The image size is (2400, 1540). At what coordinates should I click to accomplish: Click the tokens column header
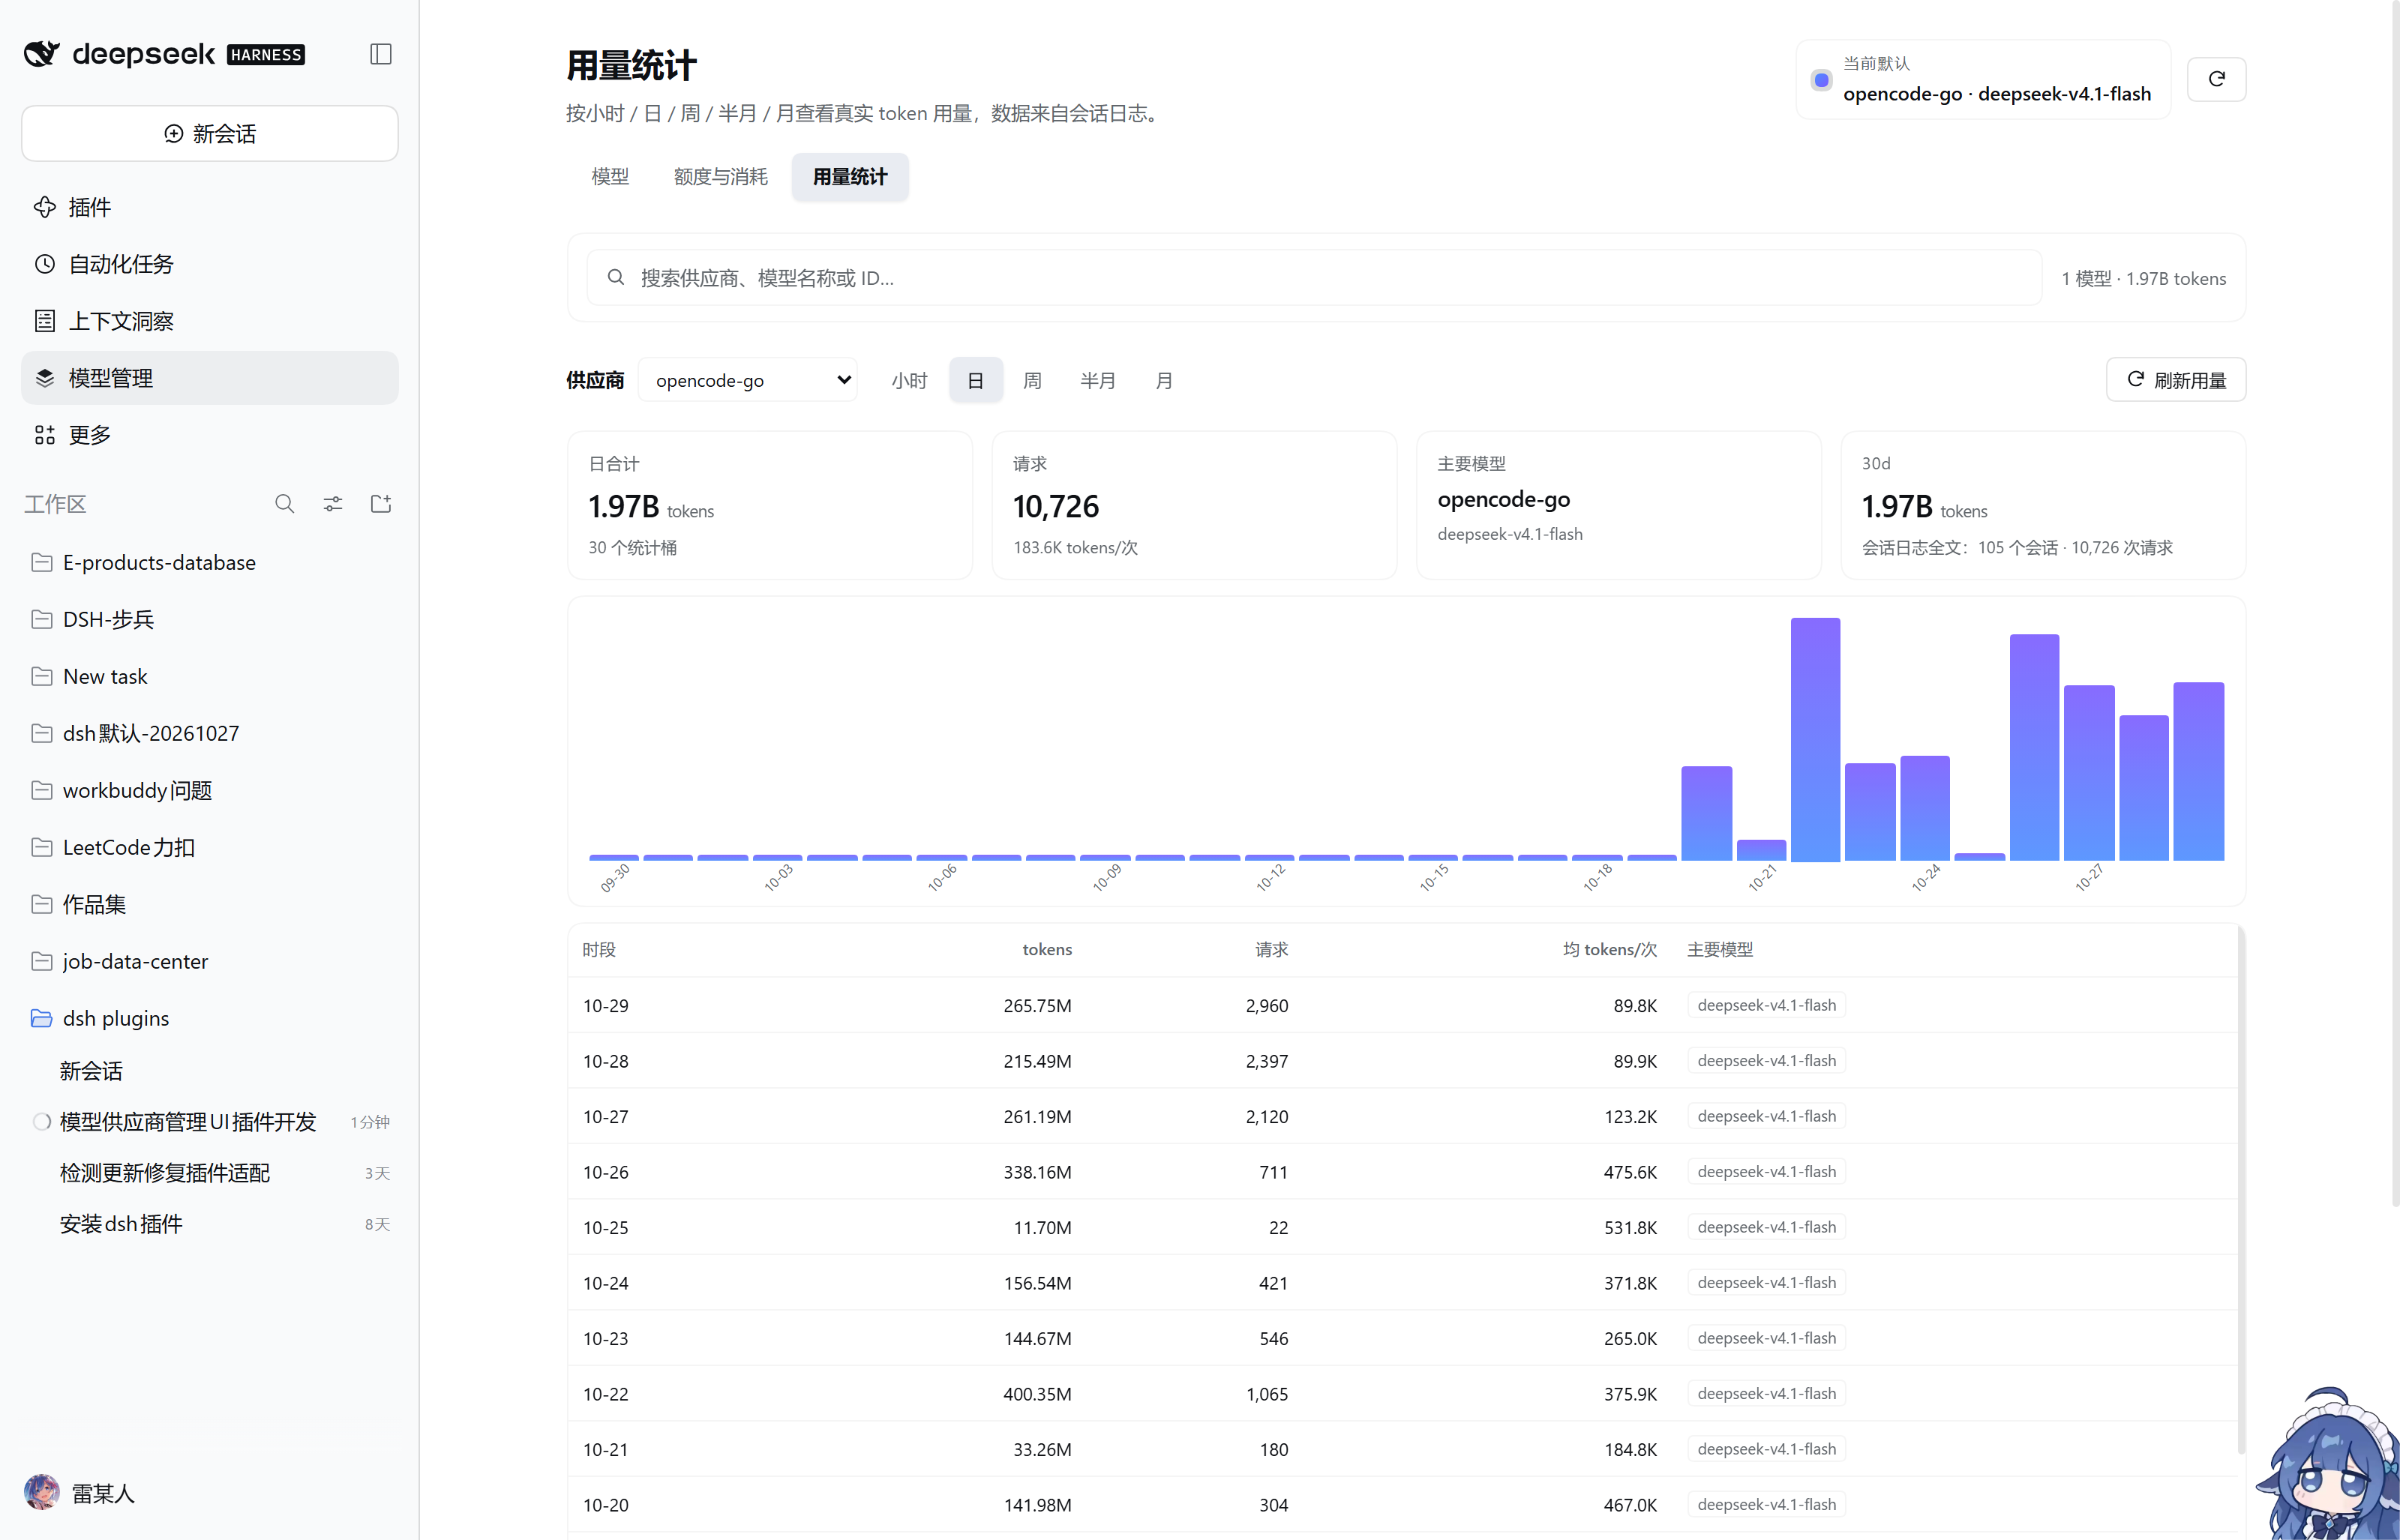click(1047, 950)
